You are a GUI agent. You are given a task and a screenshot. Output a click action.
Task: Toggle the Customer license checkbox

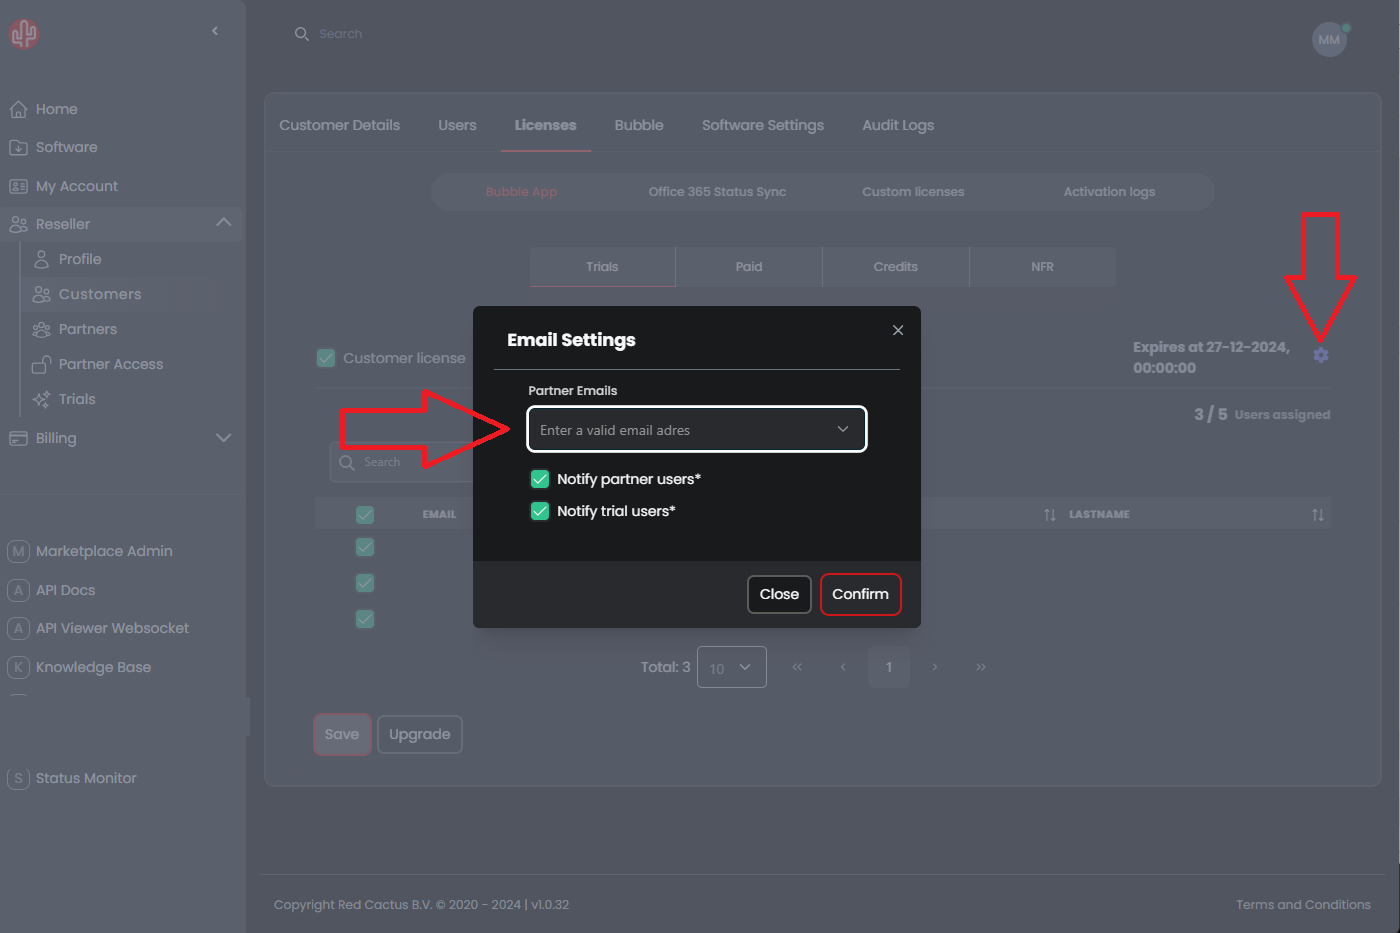[x=326, y=358]
